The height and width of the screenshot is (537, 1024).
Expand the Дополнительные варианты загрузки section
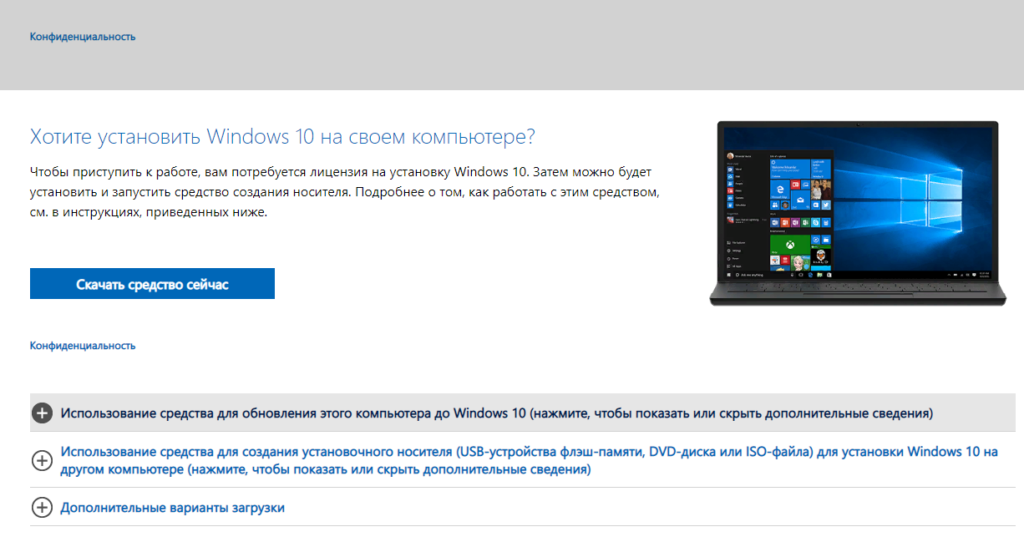click(x=172, y=508)
